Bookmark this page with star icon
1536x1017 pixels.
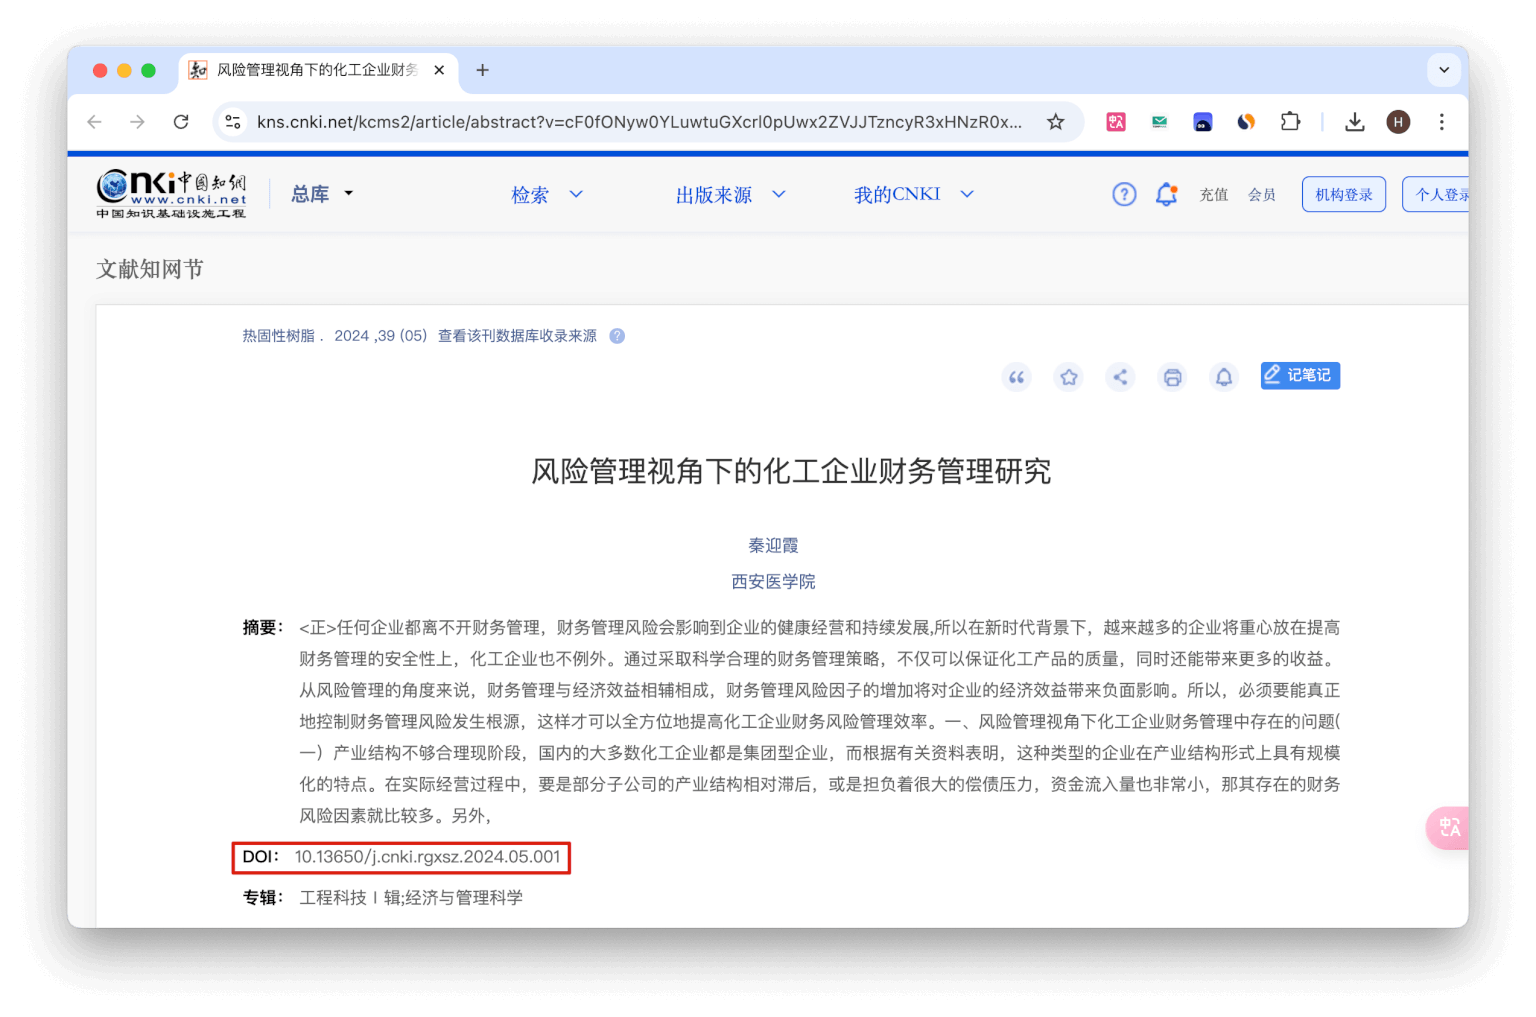pos(1055,122)
